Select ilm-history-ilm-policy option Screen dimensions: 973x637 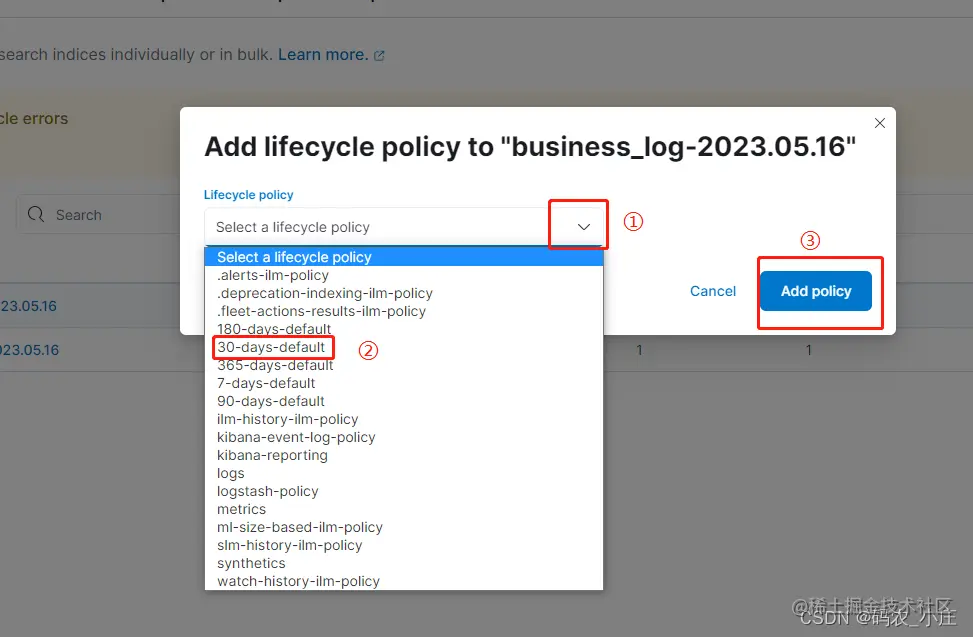[x=404, y=419]
